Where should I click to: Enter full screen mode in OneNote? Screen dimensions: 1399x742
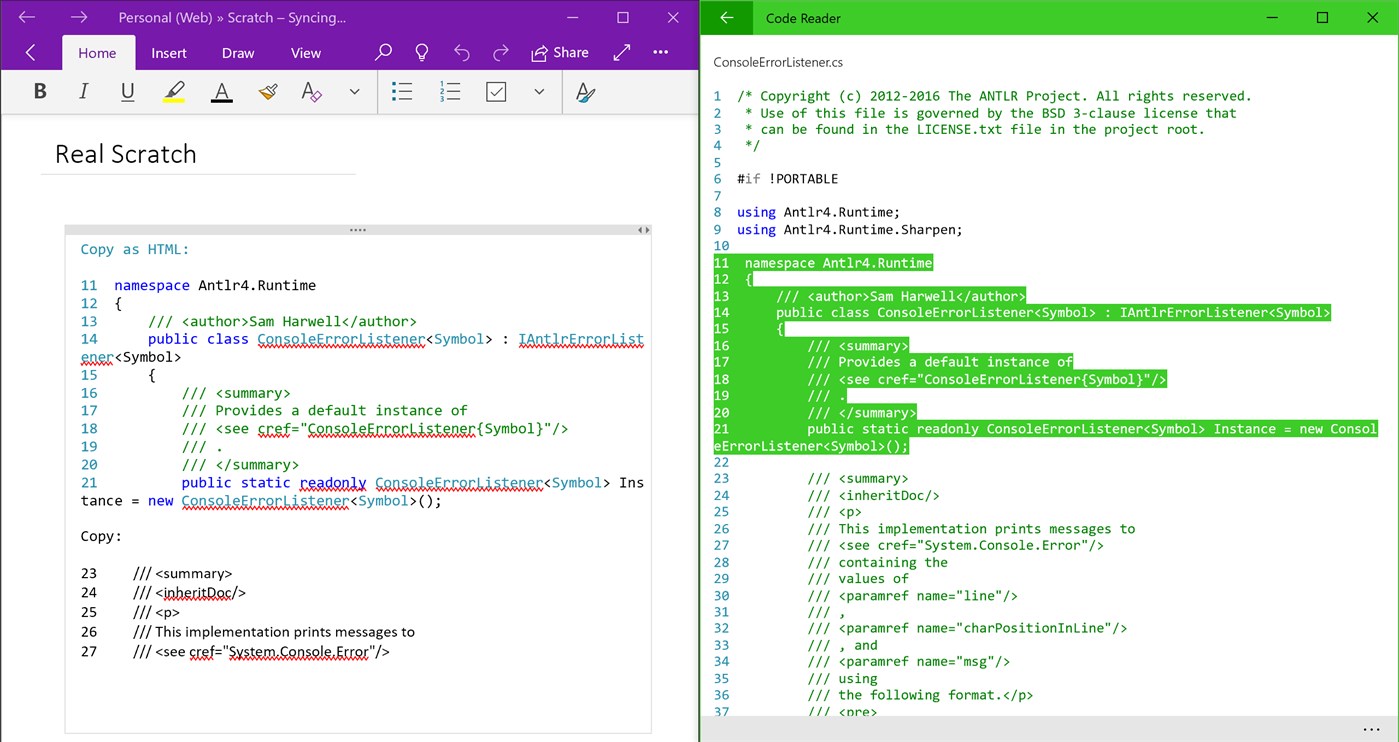(x=622, y=52)
